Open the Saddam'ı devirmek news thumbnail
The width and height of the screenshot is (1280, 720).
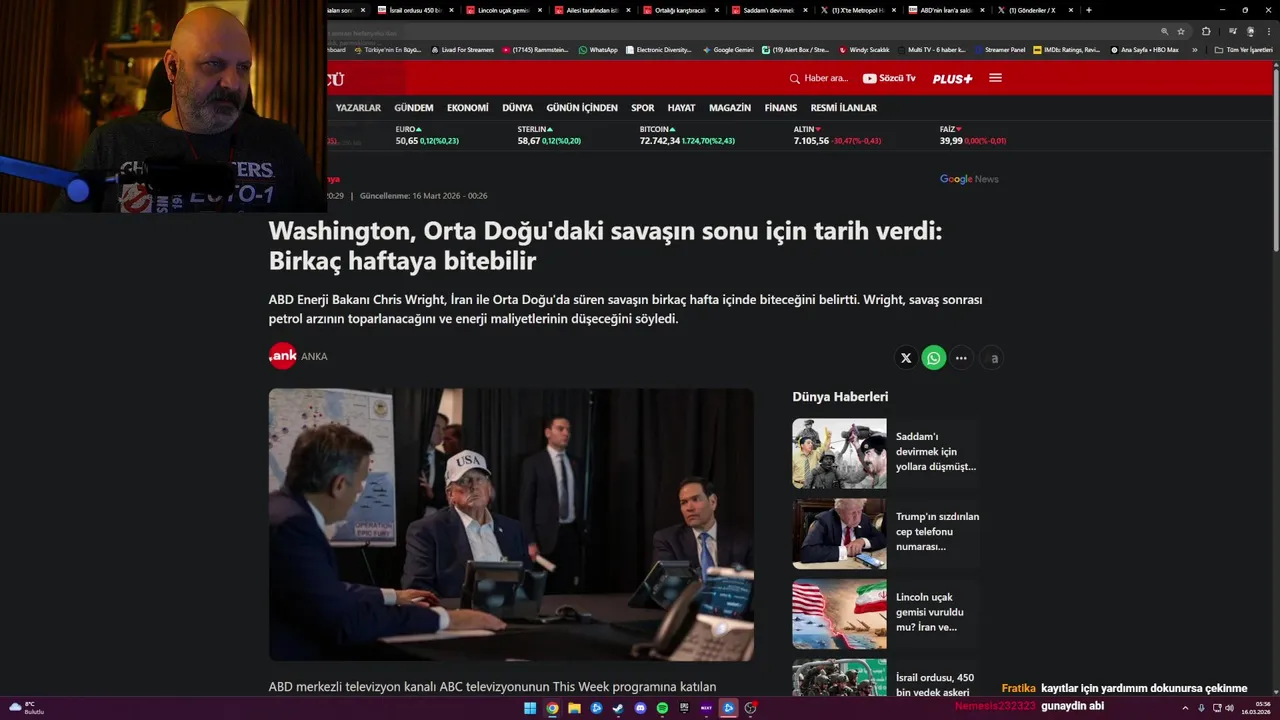coord(839,453)
